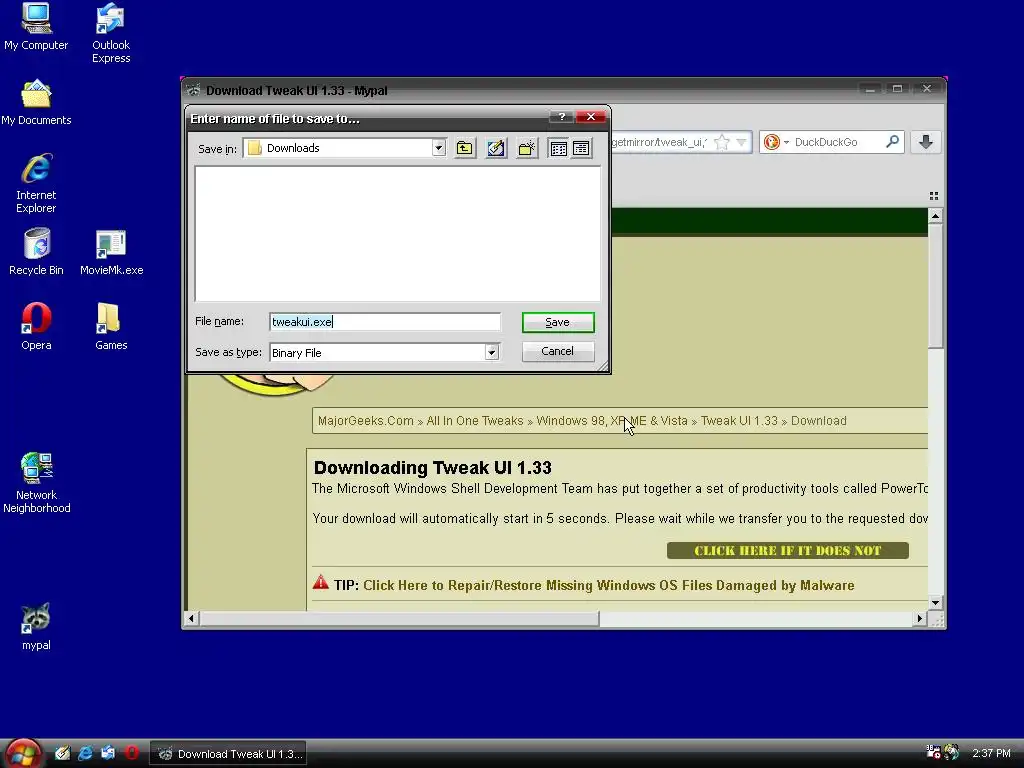Expand the Save as type dropdown arrow

(x=492, y=353)
